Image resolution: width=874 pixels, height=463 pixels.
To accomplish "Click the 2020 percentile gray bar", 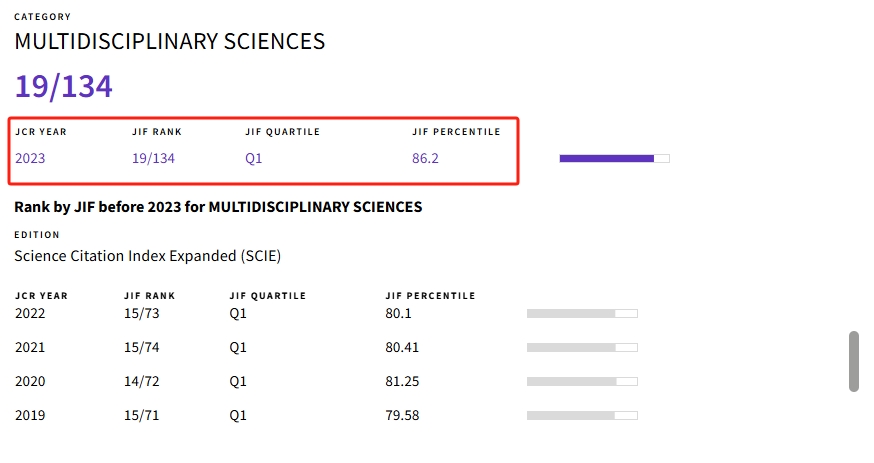I will 582,382.
